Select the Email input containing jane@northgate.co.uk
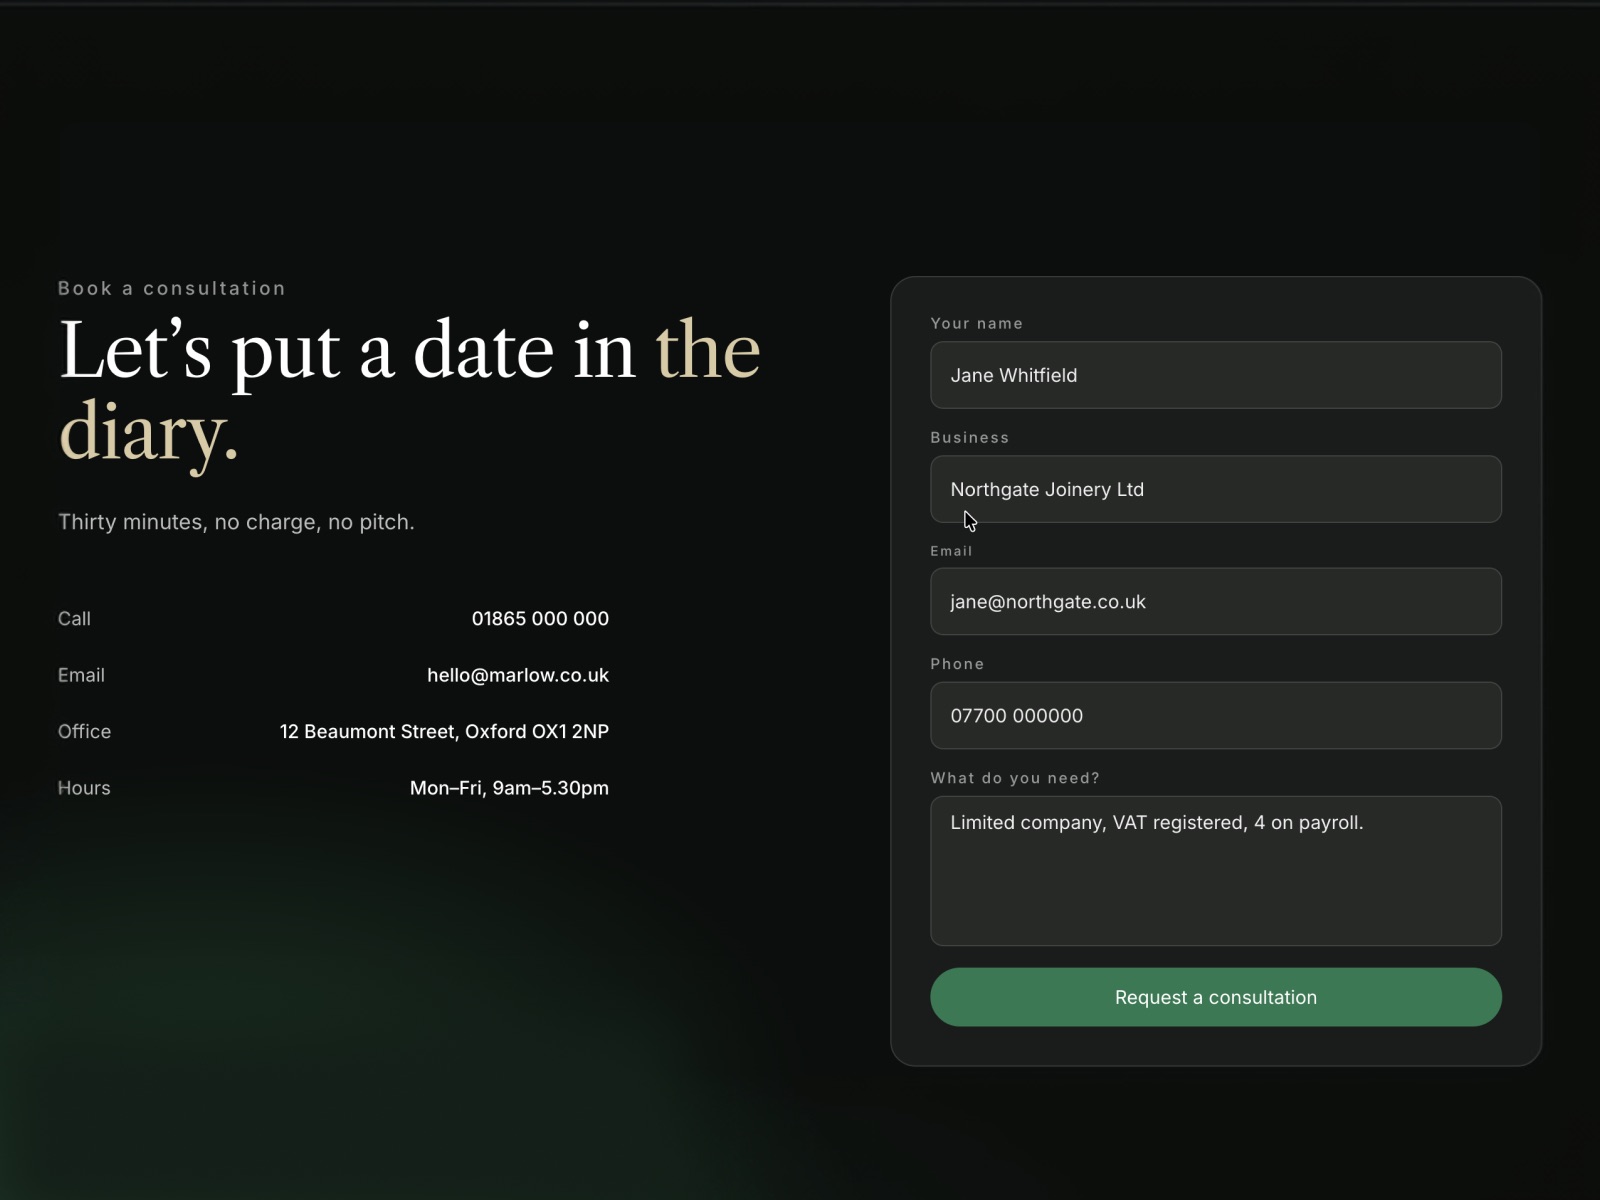This screenshot has height=1200, width=1600. [1215, 602]
